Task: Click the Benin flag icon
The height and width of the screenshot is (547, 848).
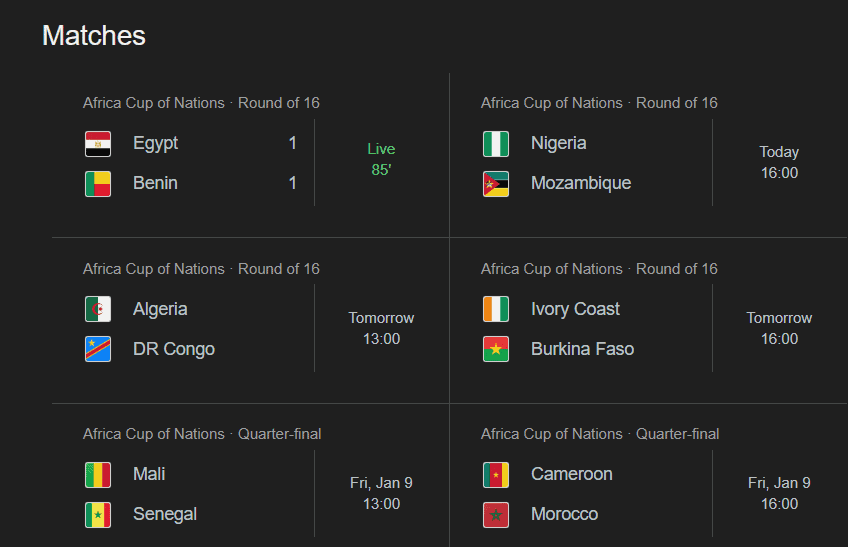Action: (97, 184)
